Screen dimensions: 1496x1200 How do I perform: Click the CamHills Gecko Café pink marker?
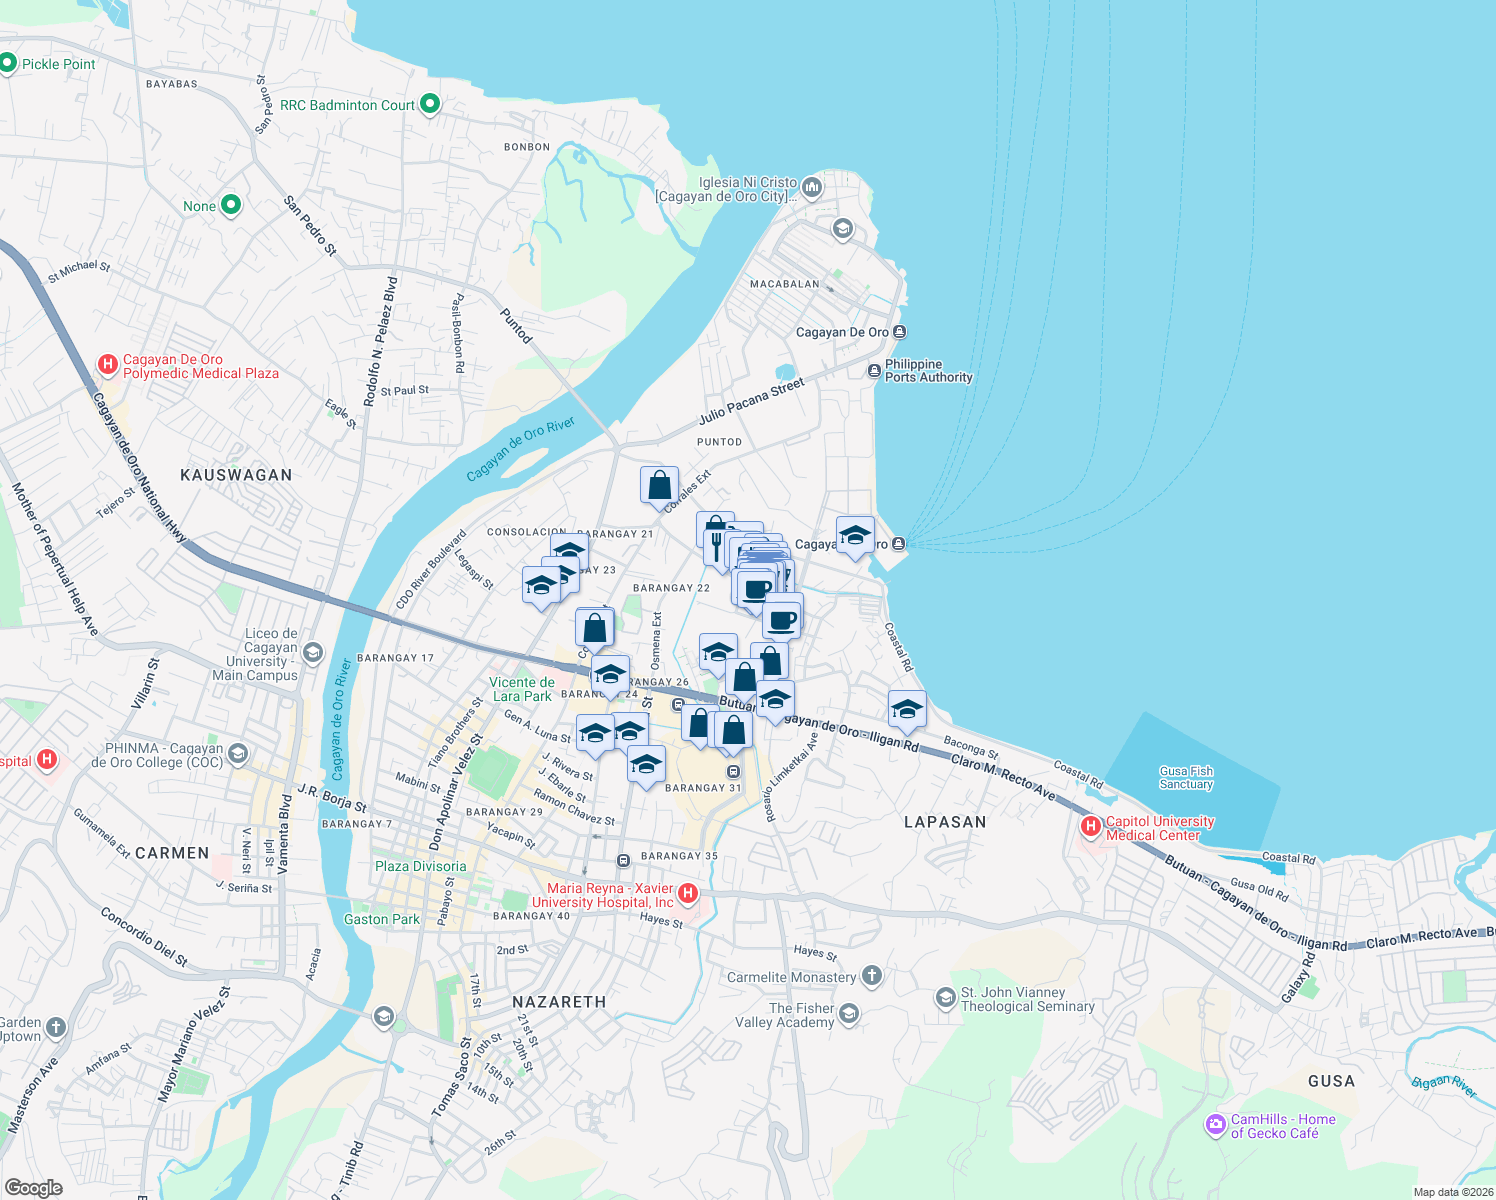1216,1124
